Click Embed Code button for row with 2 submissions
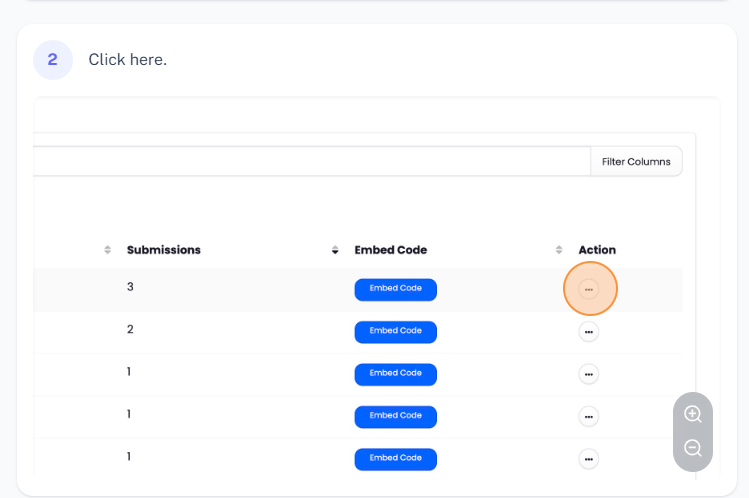749x498 pixels. pos(396,331)
